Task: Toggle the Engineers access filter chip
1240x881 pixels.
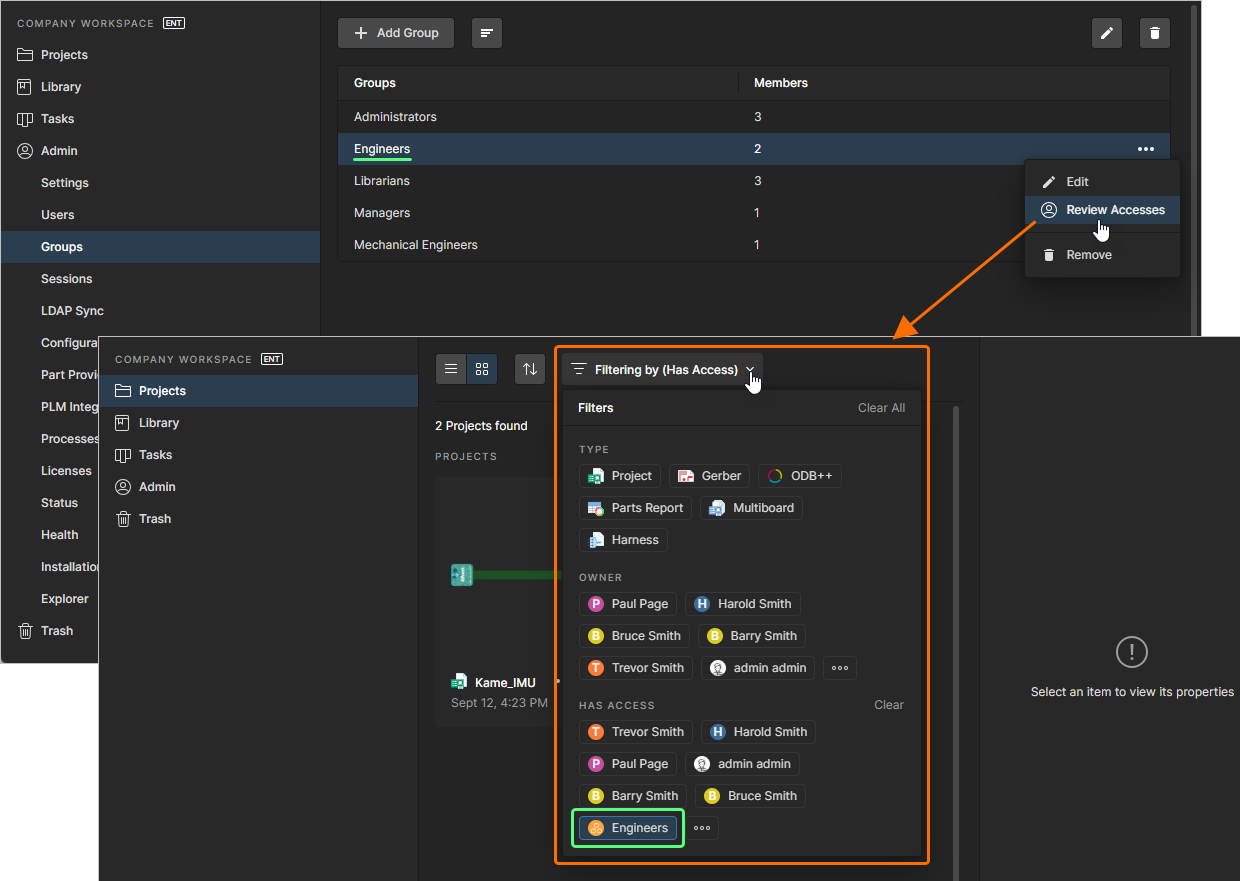Action: click(x=628, y=828)
